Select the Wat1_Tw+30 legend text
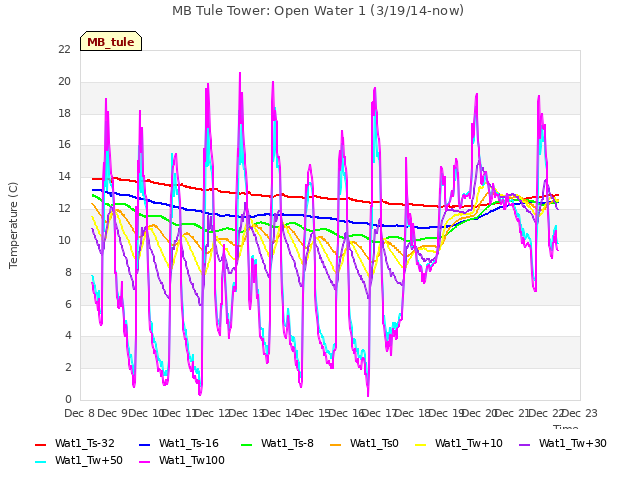This screenshot has height=480, width=640. point(572,444)
